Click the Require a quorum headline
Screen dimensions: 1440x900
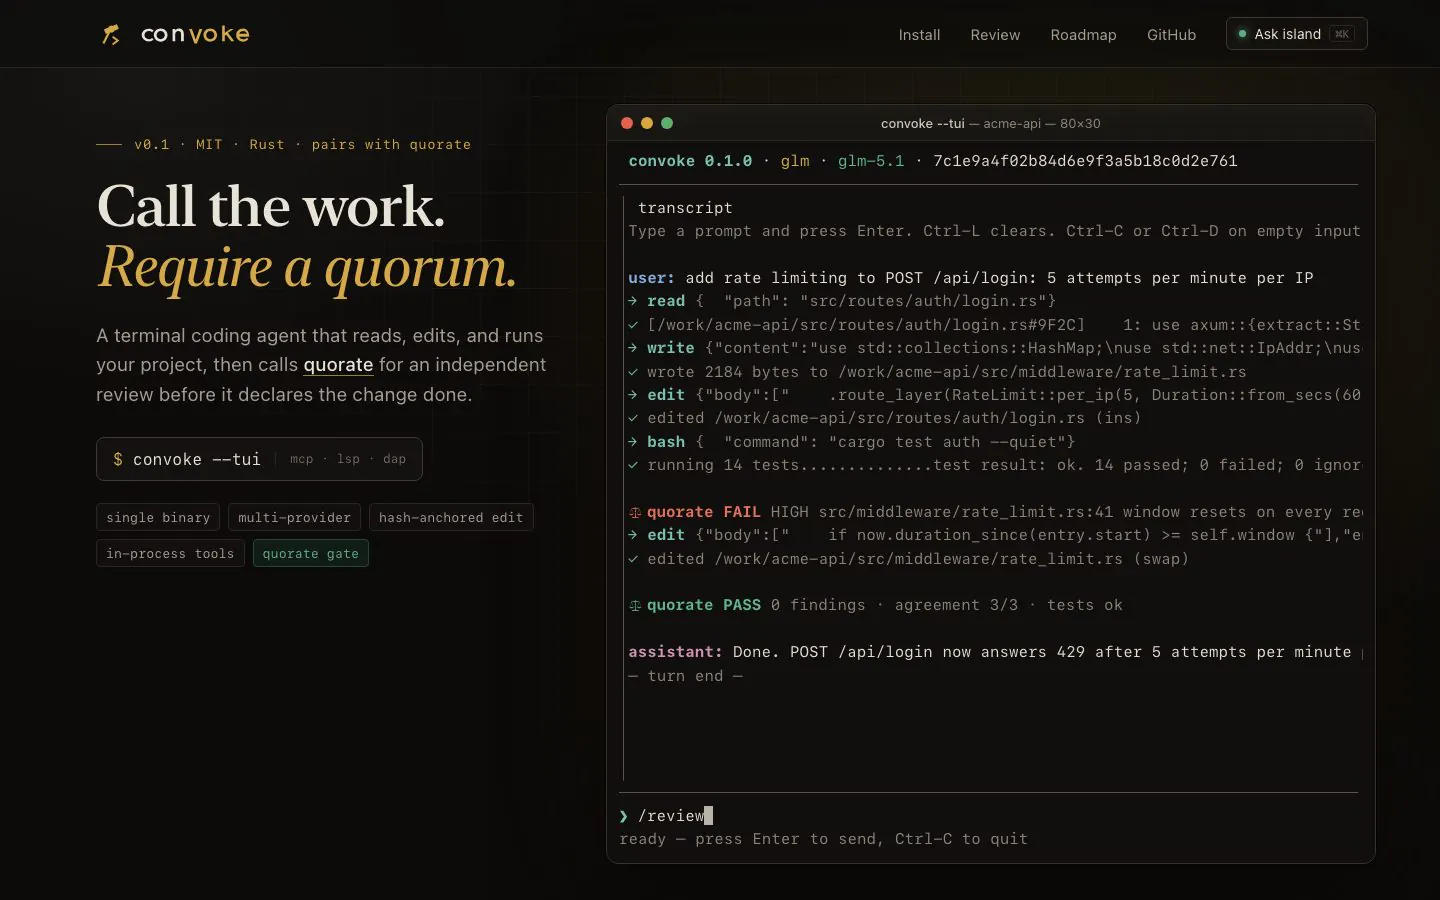pos(307,268)
